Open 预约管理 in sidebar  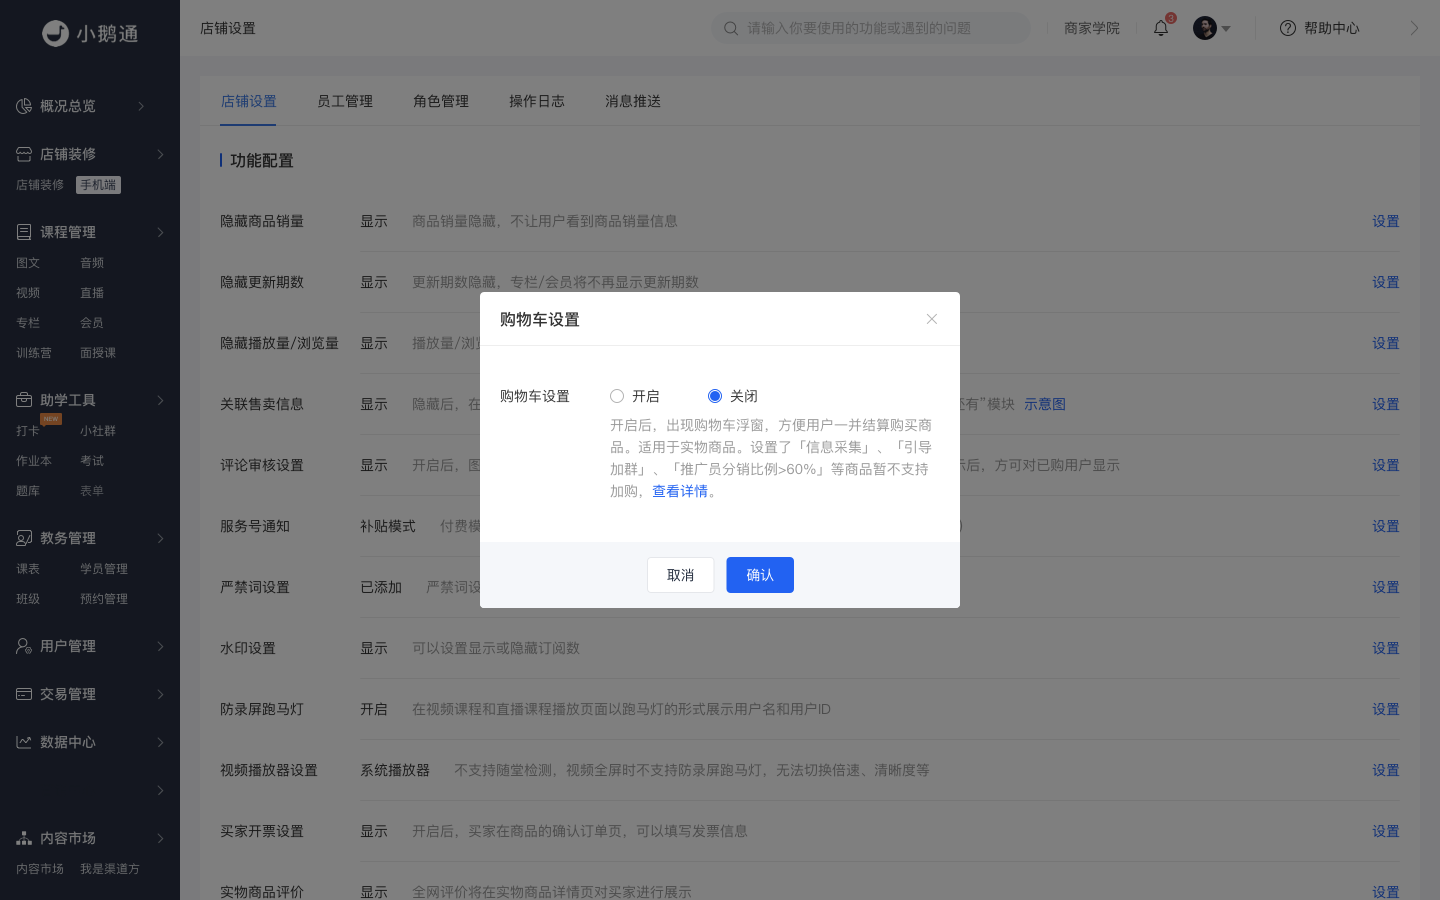pyautogui.click(x=104, y=599)
